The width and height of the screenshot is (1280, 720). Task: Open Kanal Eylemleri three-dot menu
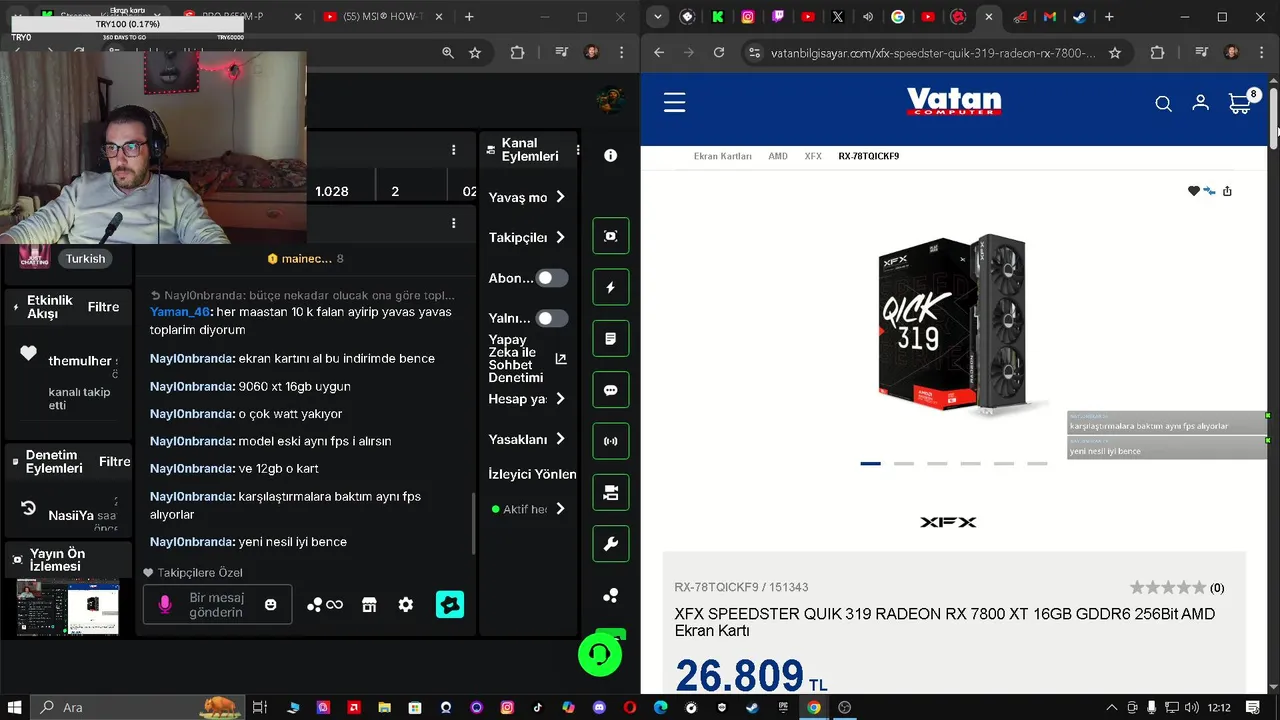(x=577, y=151)
